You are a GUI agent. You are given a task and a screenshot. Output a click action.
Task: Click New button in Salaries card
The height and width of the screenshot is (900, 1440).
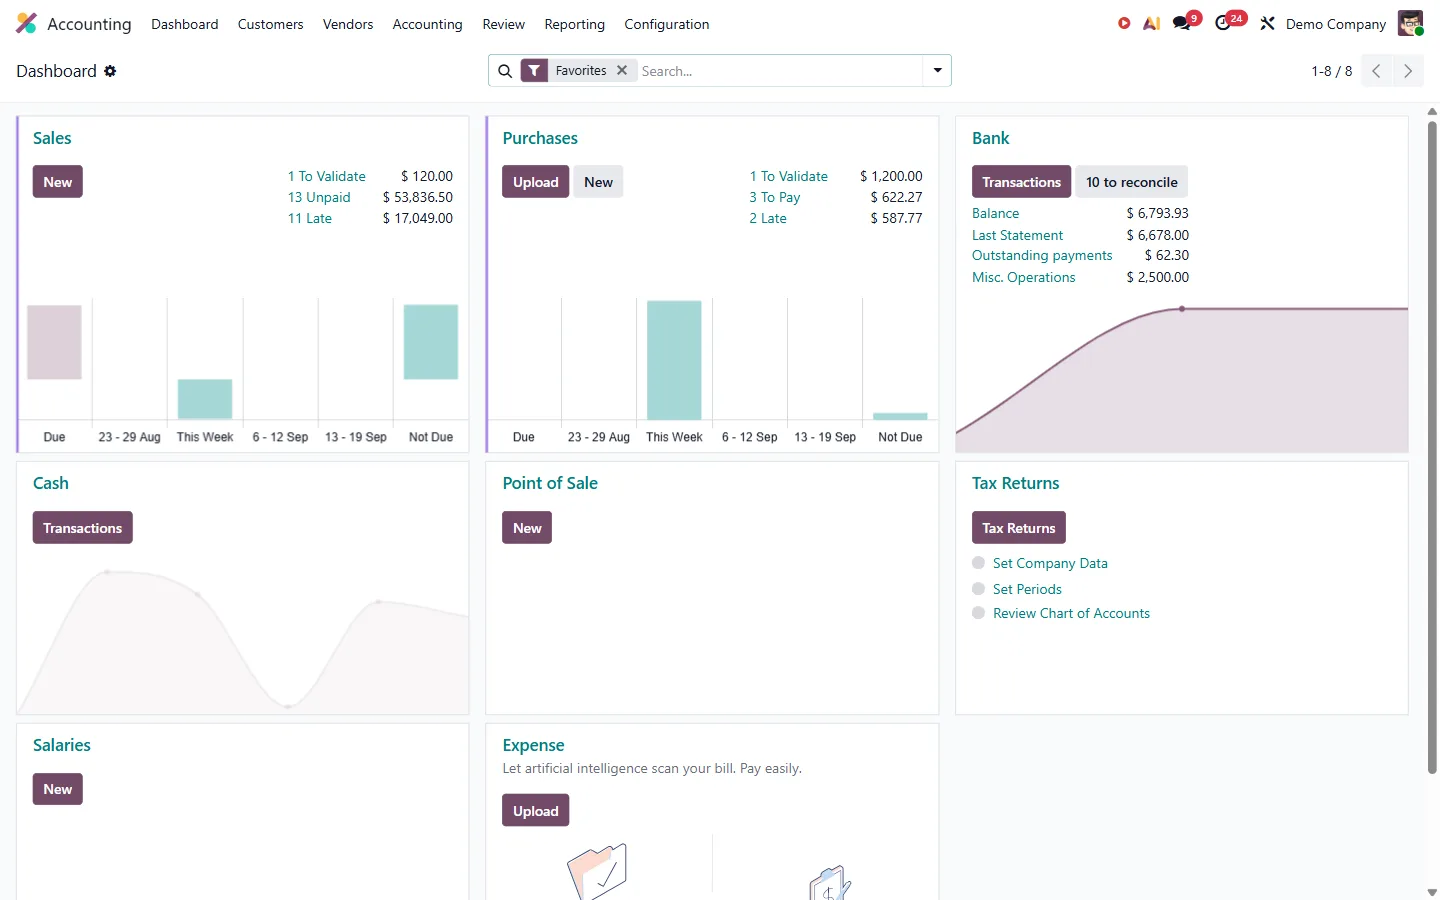pos(58,789)
